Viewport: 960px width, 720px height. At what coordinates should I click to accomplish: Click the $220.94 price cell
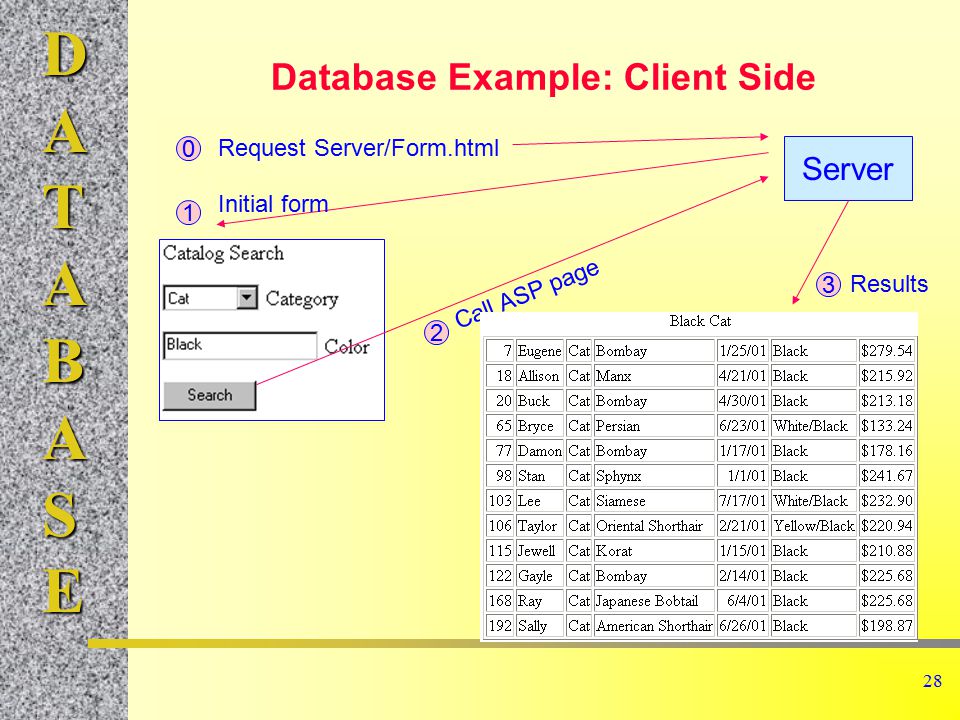point(887,526)
